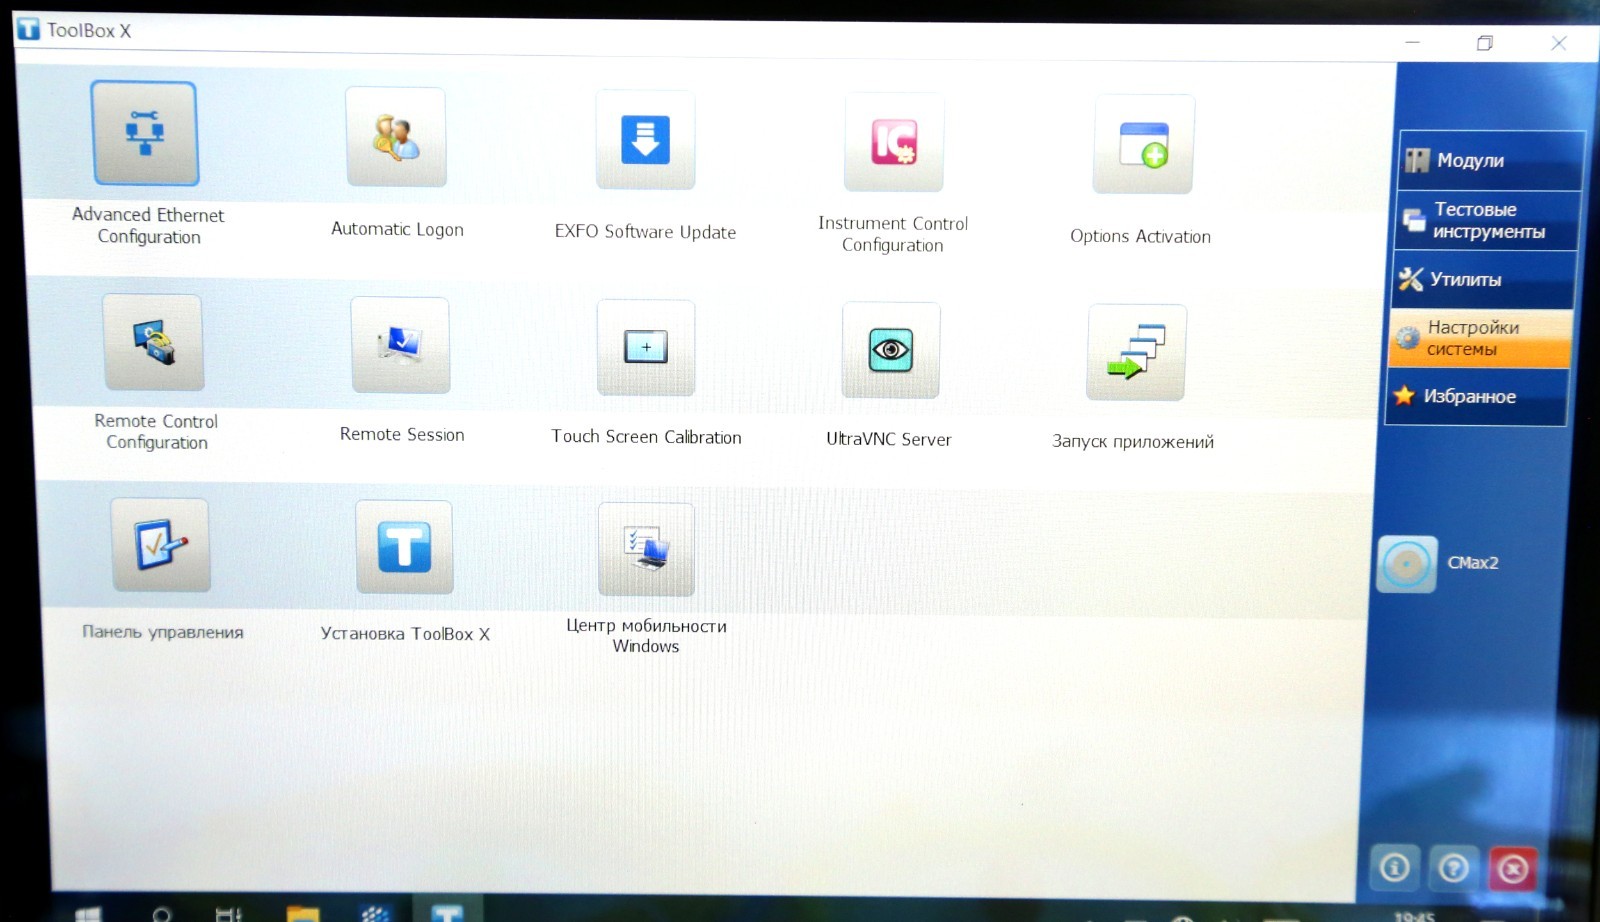Select the Настройки системы tab
Screen dimensions: 1600x922
[x=1480, y=338]
